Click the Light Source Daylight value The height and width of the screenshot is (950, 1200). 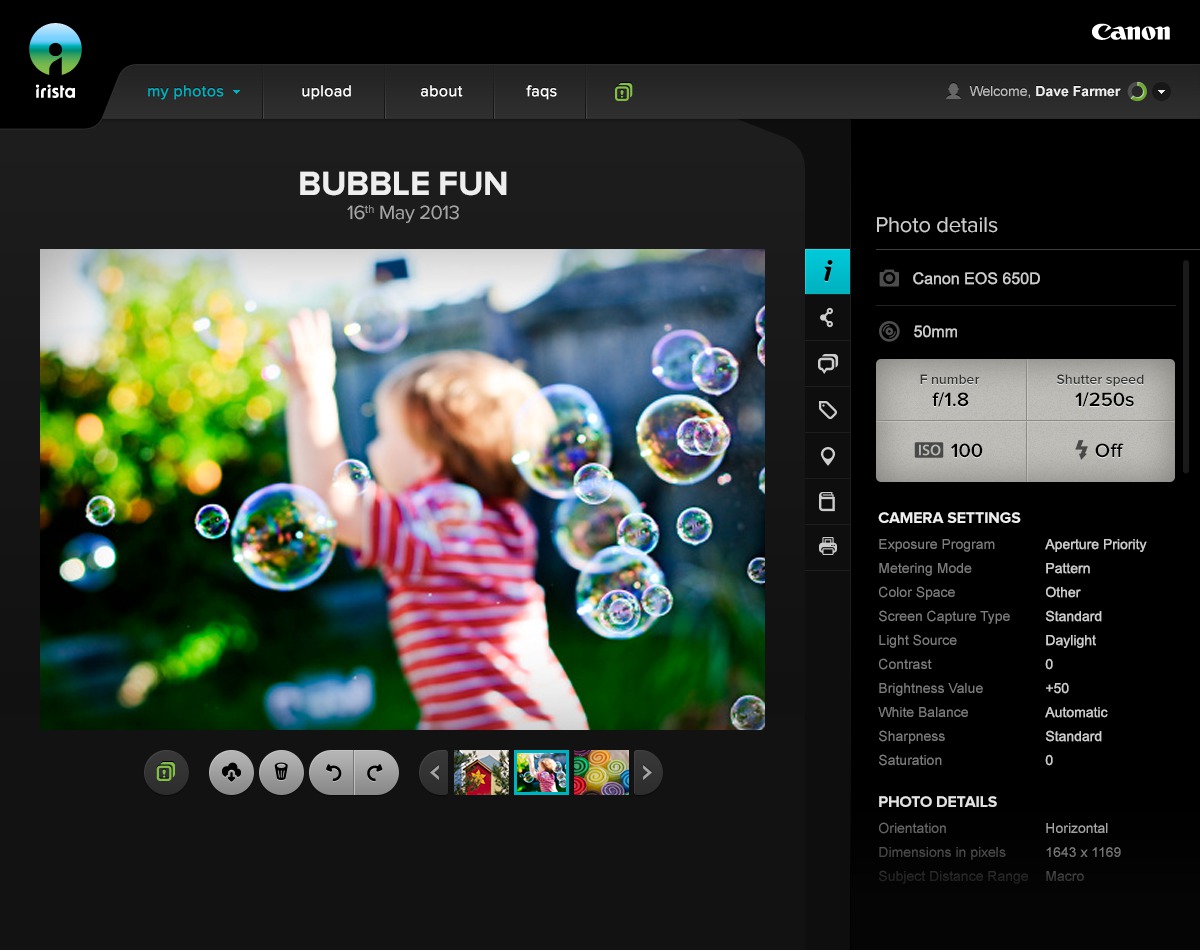(1070, 640)
